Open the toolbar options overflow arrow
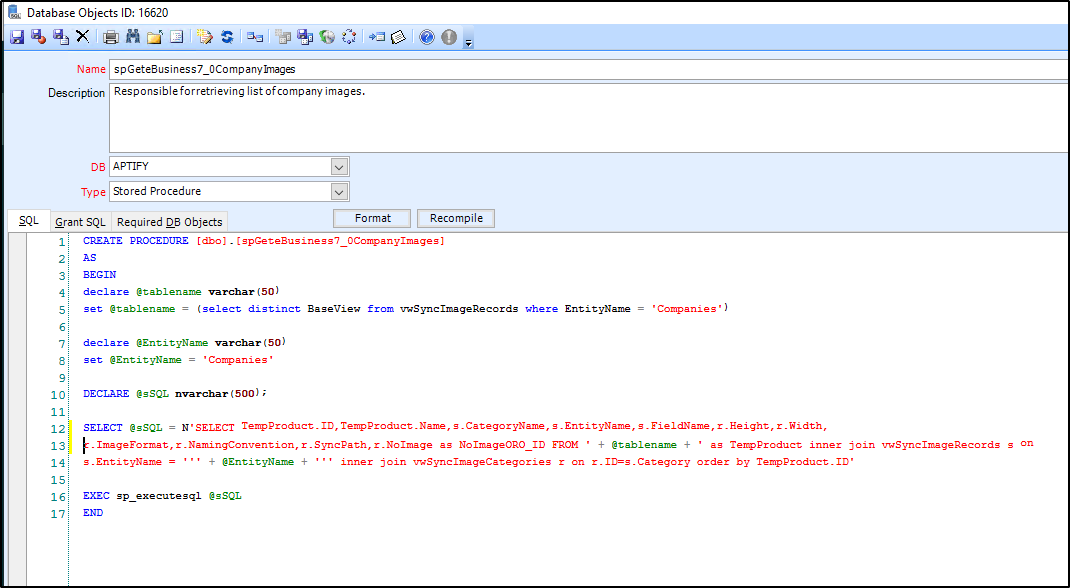 [468, 42]
